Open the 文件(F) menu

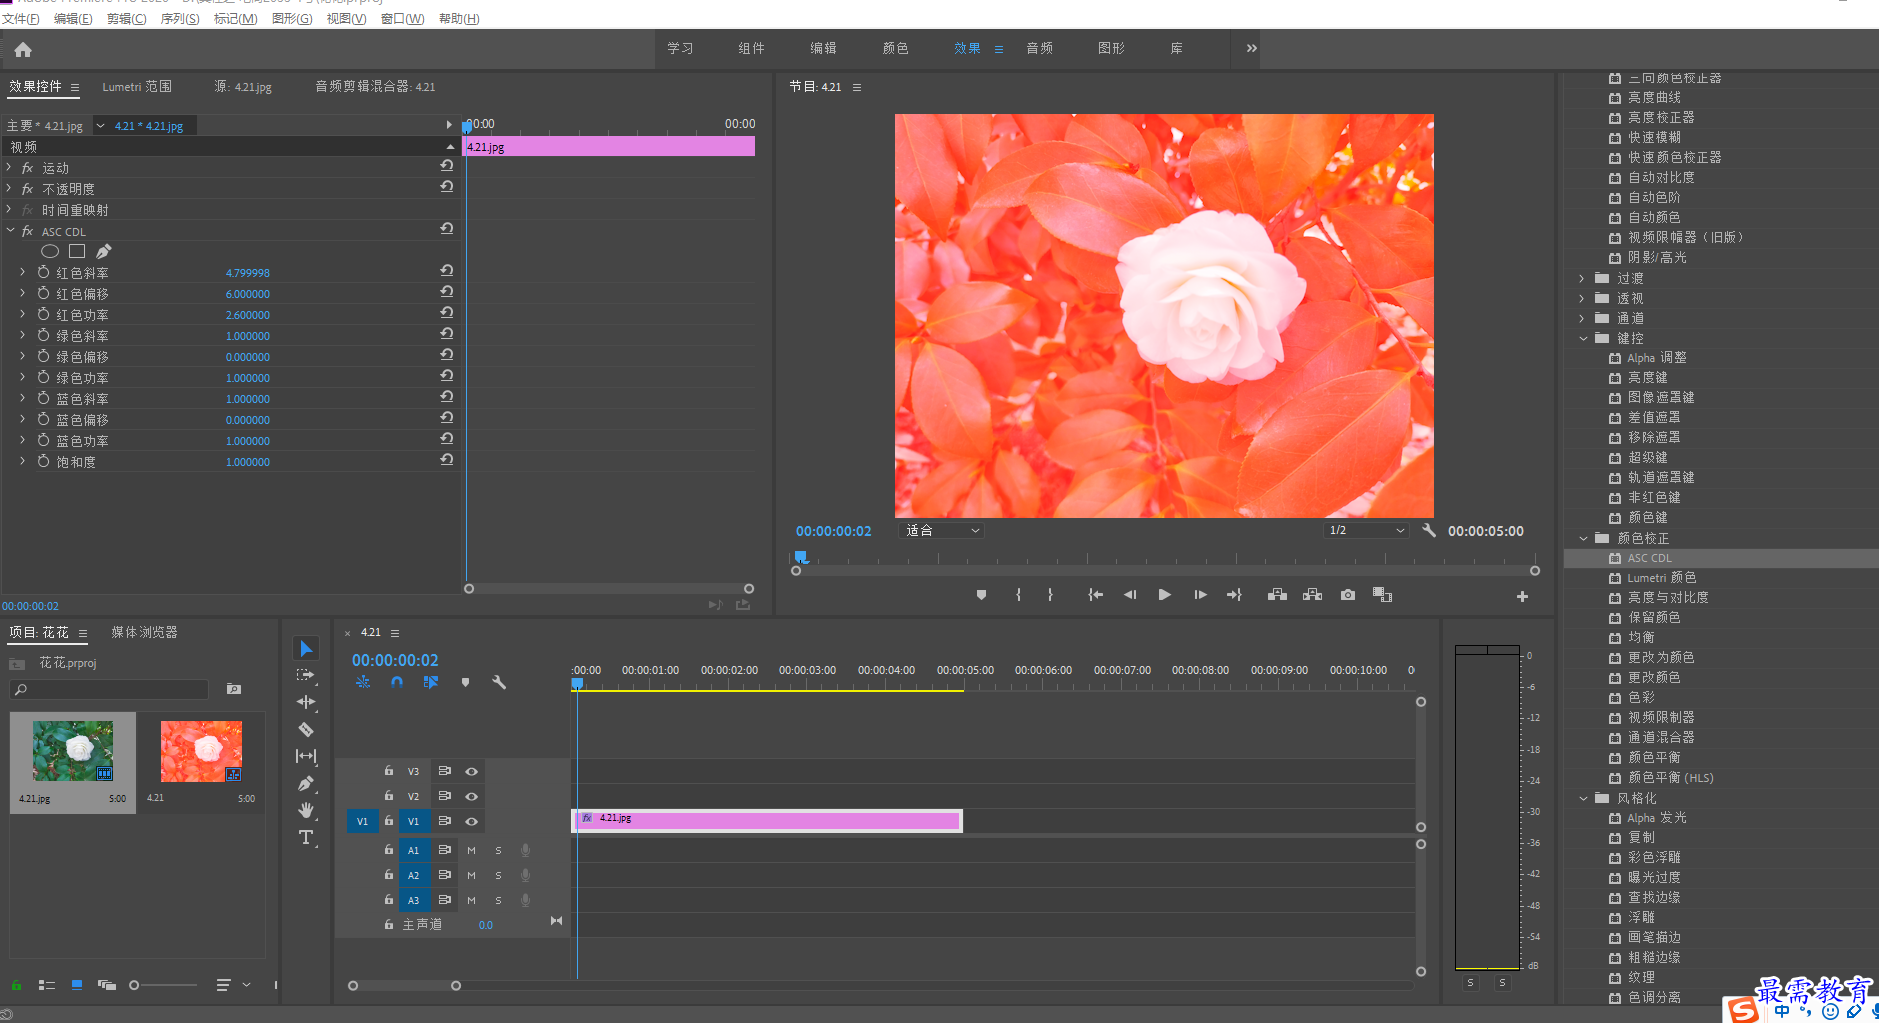[21, 18]
